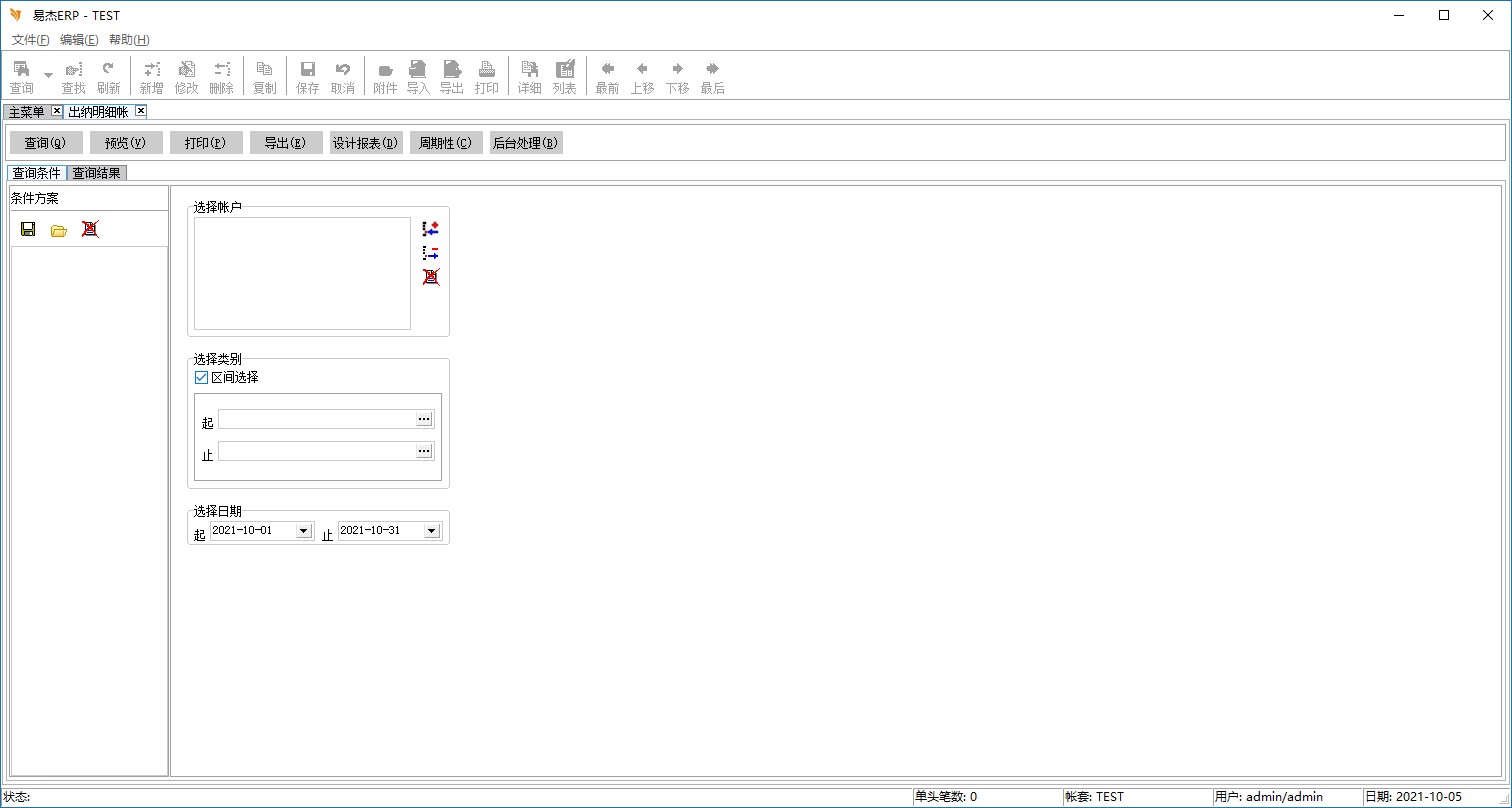
Task: Close the 出纳明细帐 tab
Action: tap(141, 111)
